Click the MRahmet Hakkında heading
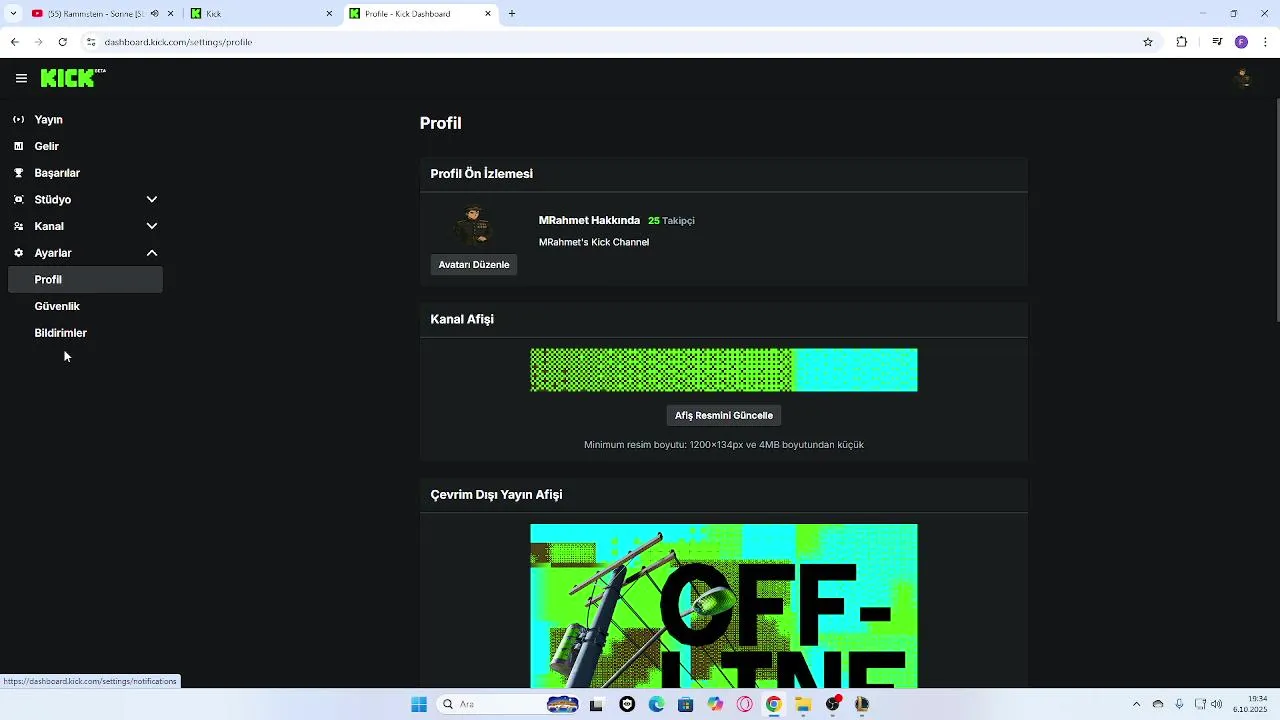 (589, 220)
